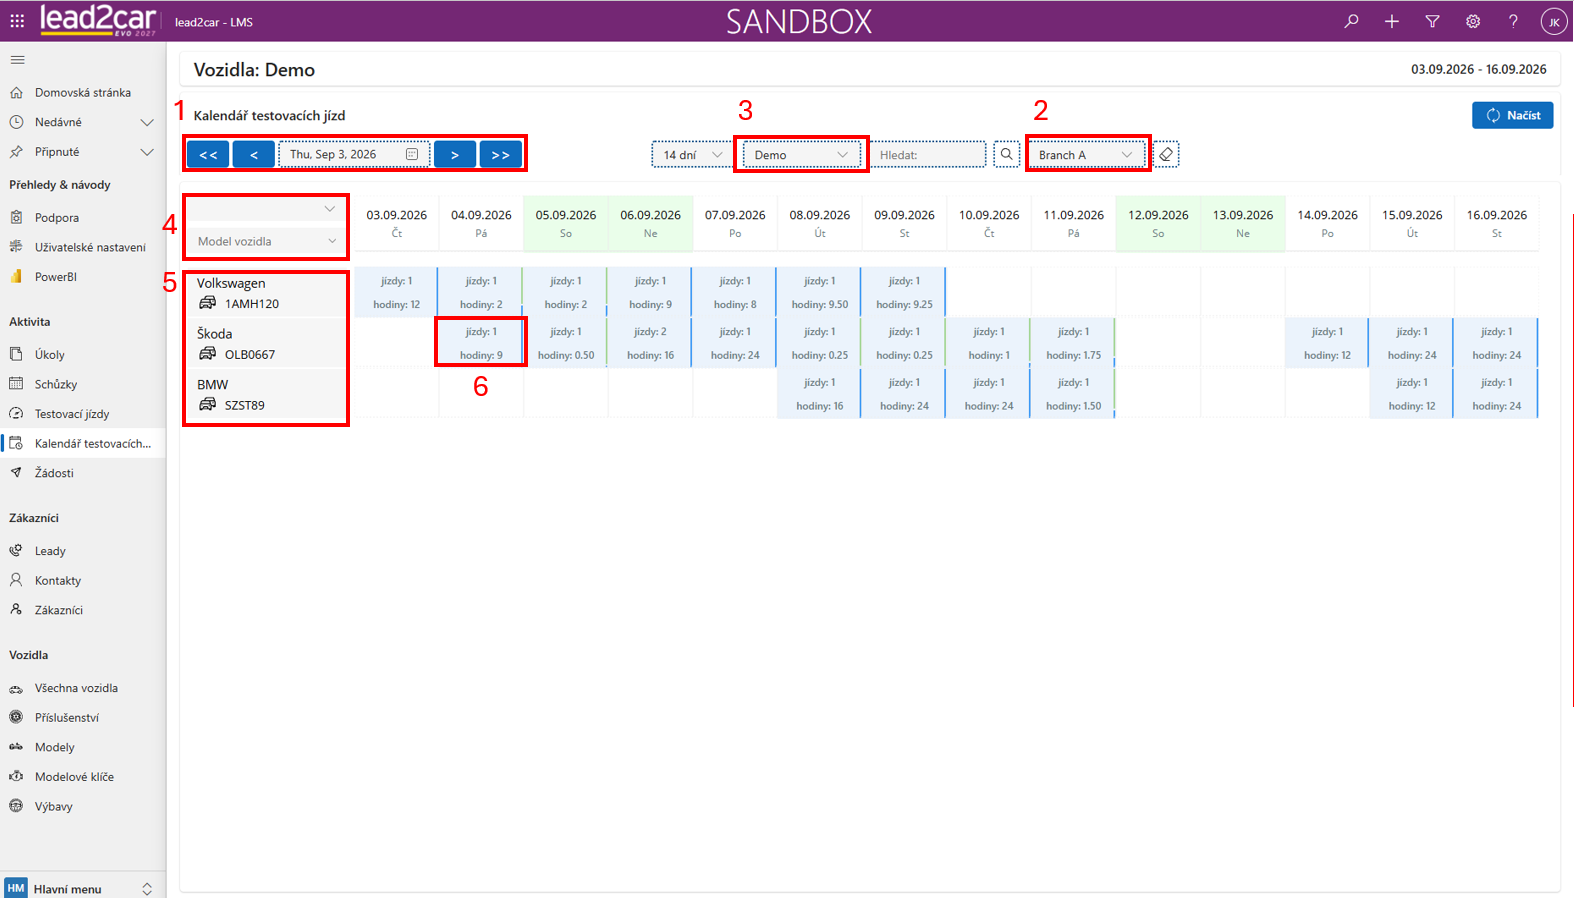Image resolution: width=1574 pixels, height=898 pixels.
Task: Open the advanced filter funnel icon
Action: [1432, 21]
